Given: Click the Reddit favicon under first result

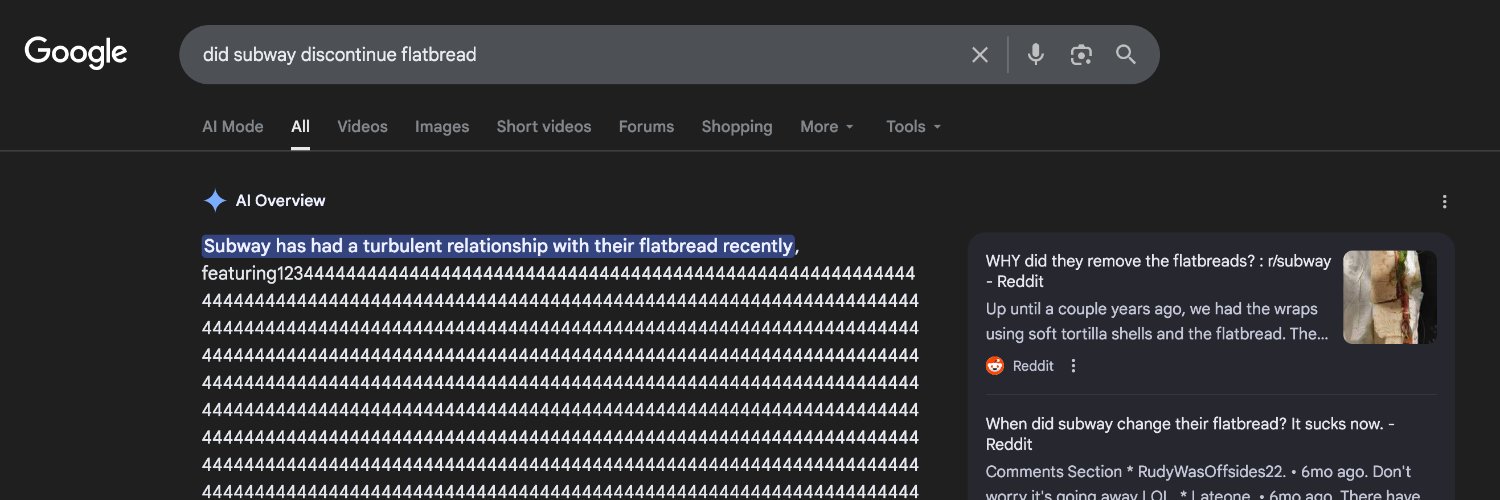Looking at the screenshot, I should pos(995,366).
